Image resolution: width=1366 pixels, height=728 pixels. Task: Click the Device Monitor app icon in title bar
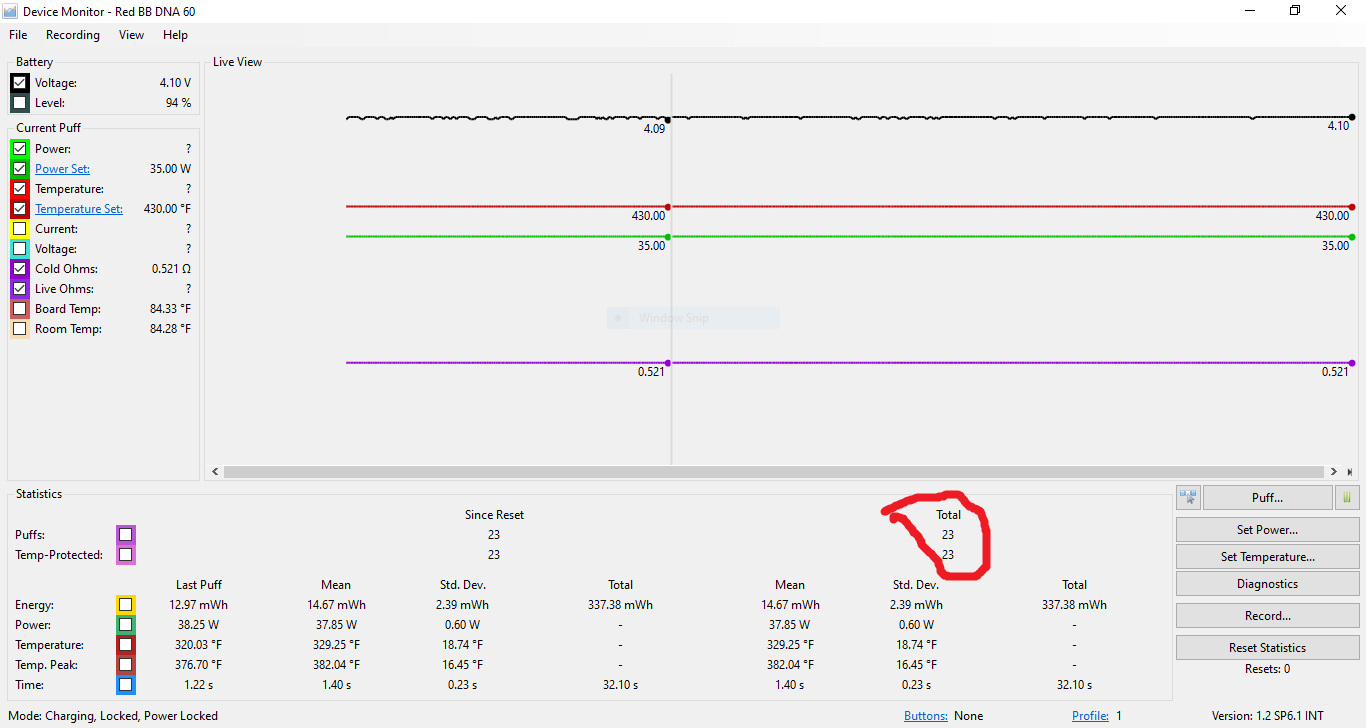[11, 11]
